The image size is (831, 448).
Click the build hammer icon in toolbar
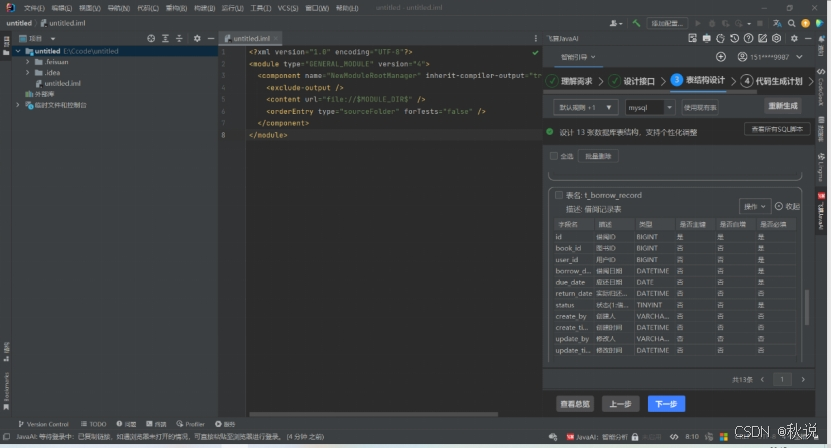click(636, 23)
